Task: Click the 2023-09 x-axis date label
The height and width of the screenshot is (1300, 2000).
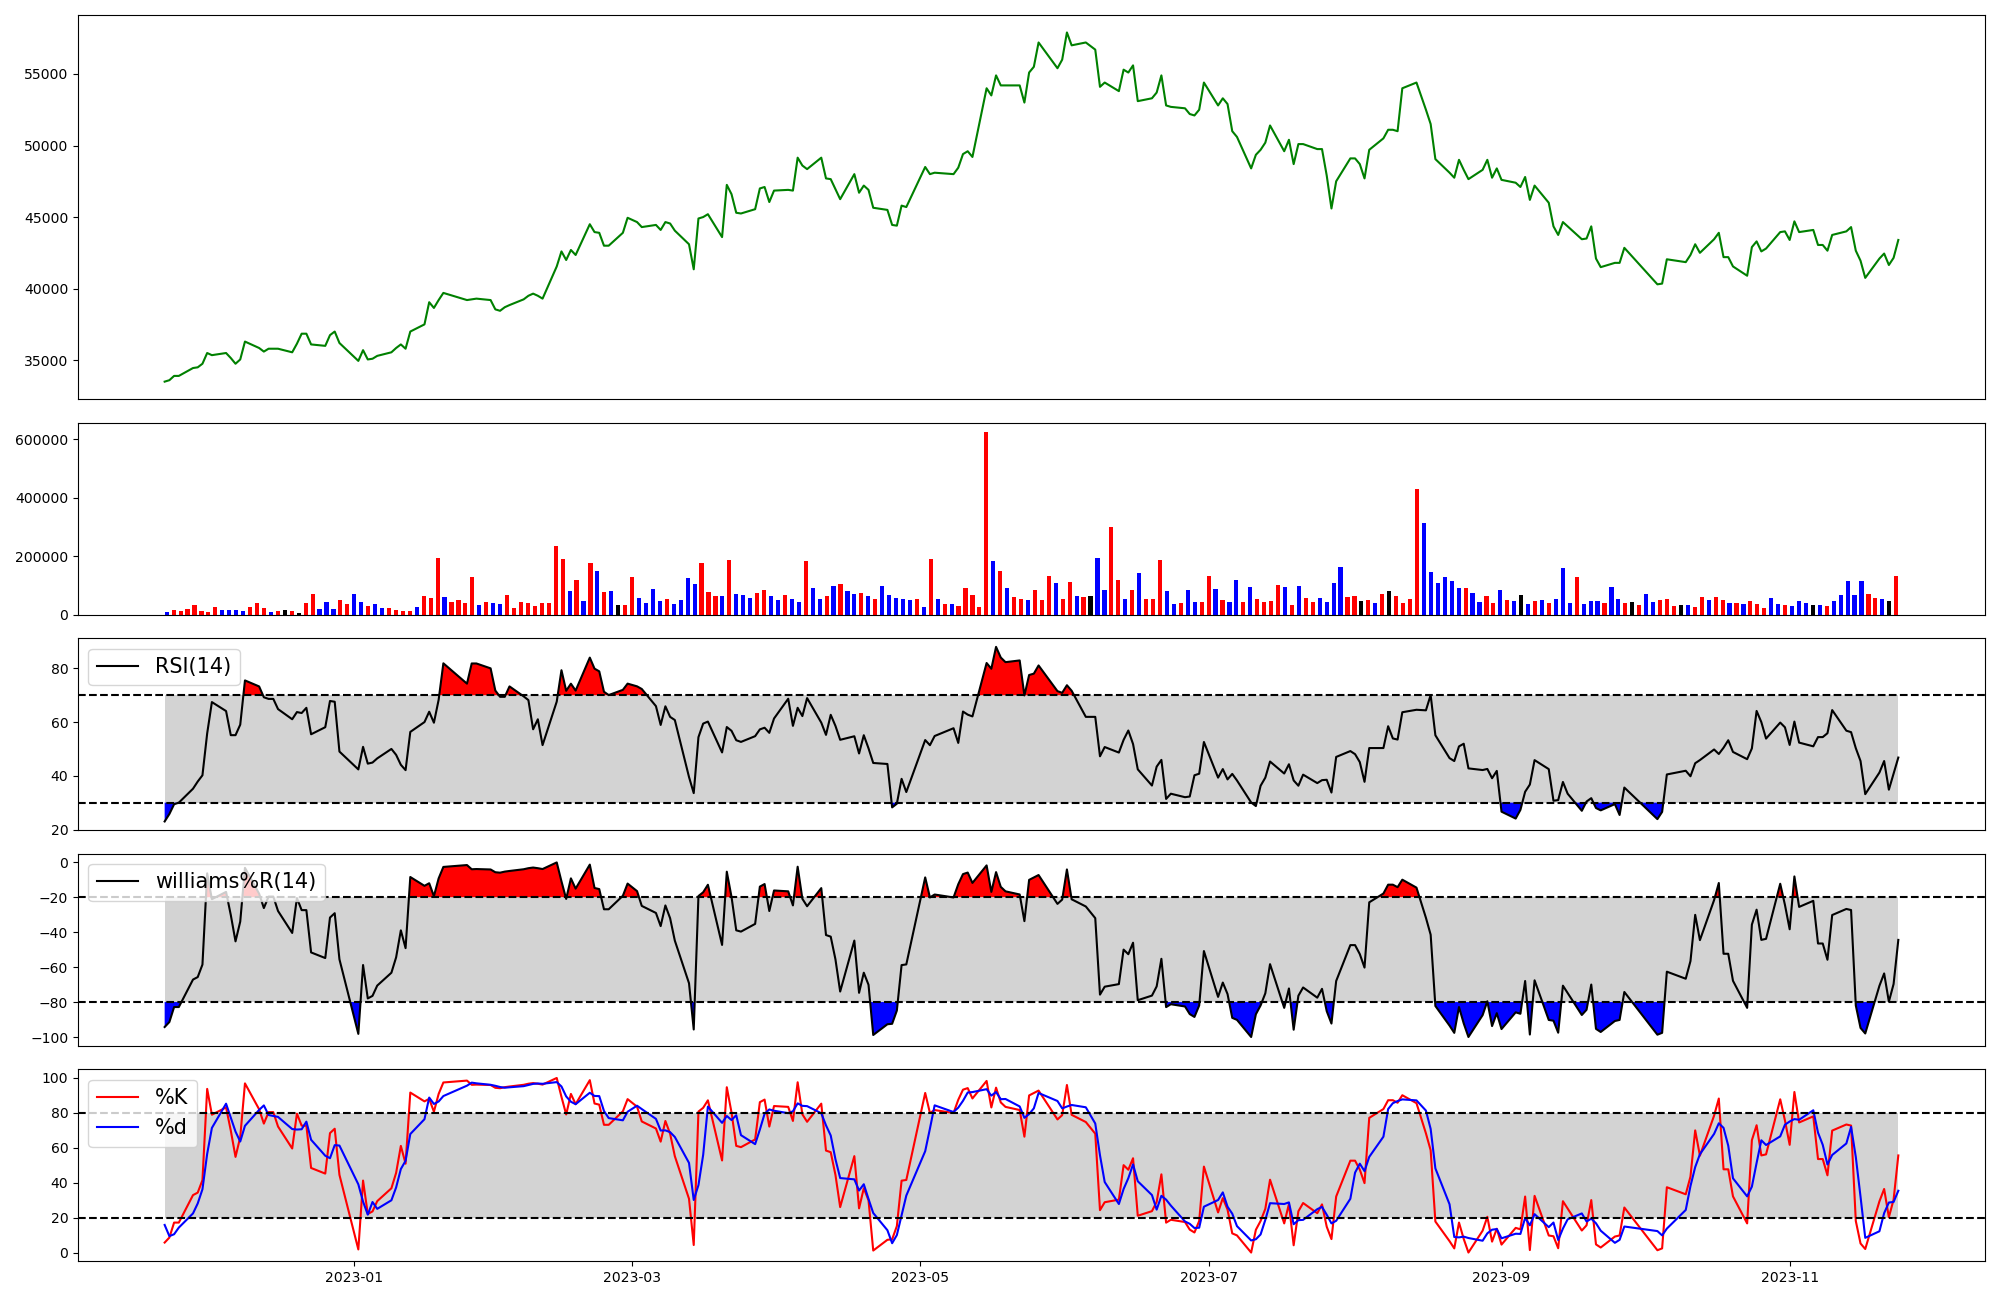Action: coord(1501,1277)
